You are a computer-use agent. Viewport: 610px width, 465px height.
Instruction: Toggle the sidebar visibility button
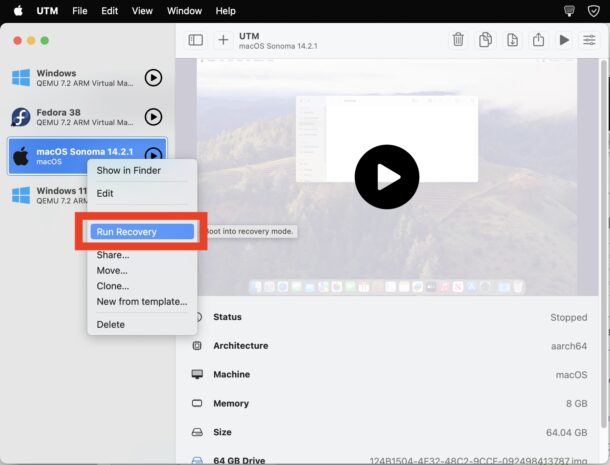(x=196, y=40)
